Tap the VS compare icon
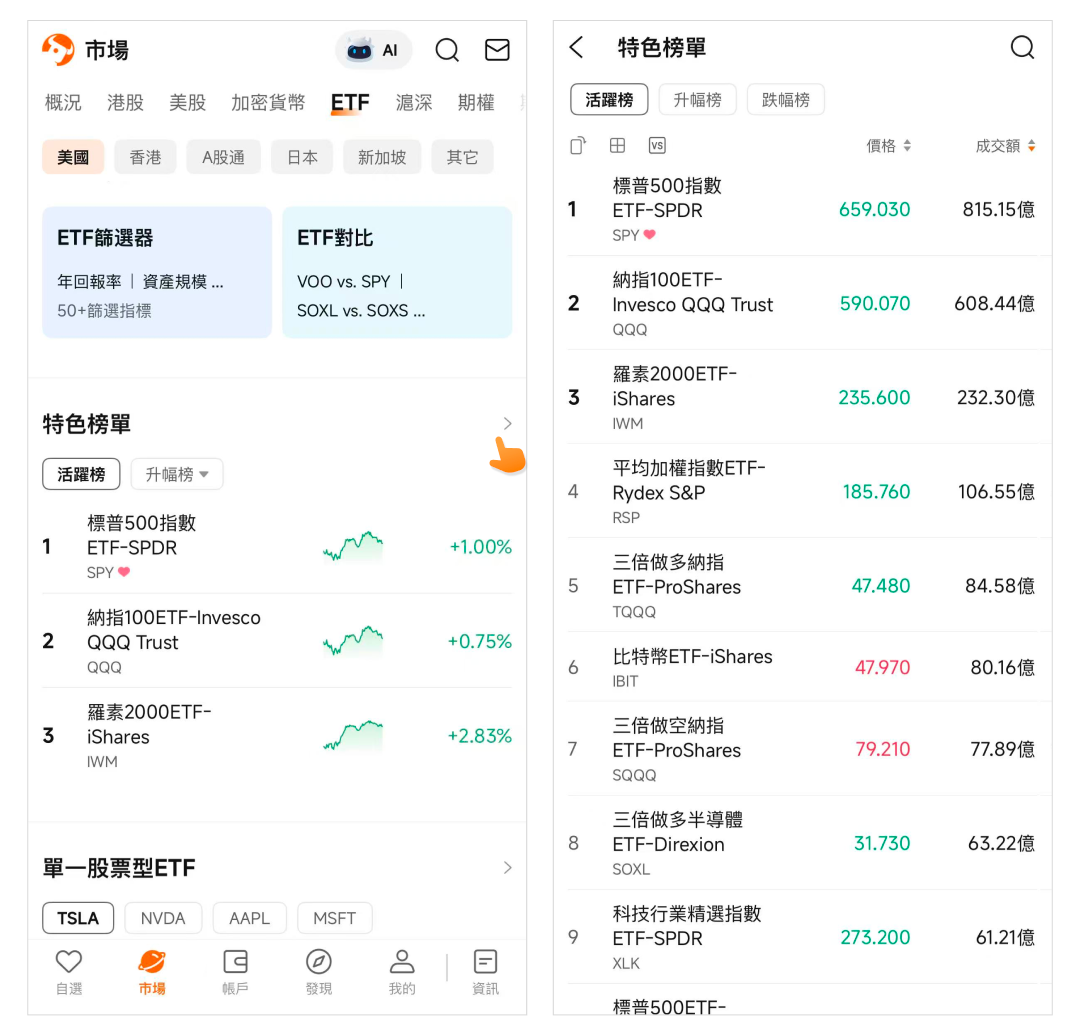Screen dimensions: 1080x1036 pos(657,146)
